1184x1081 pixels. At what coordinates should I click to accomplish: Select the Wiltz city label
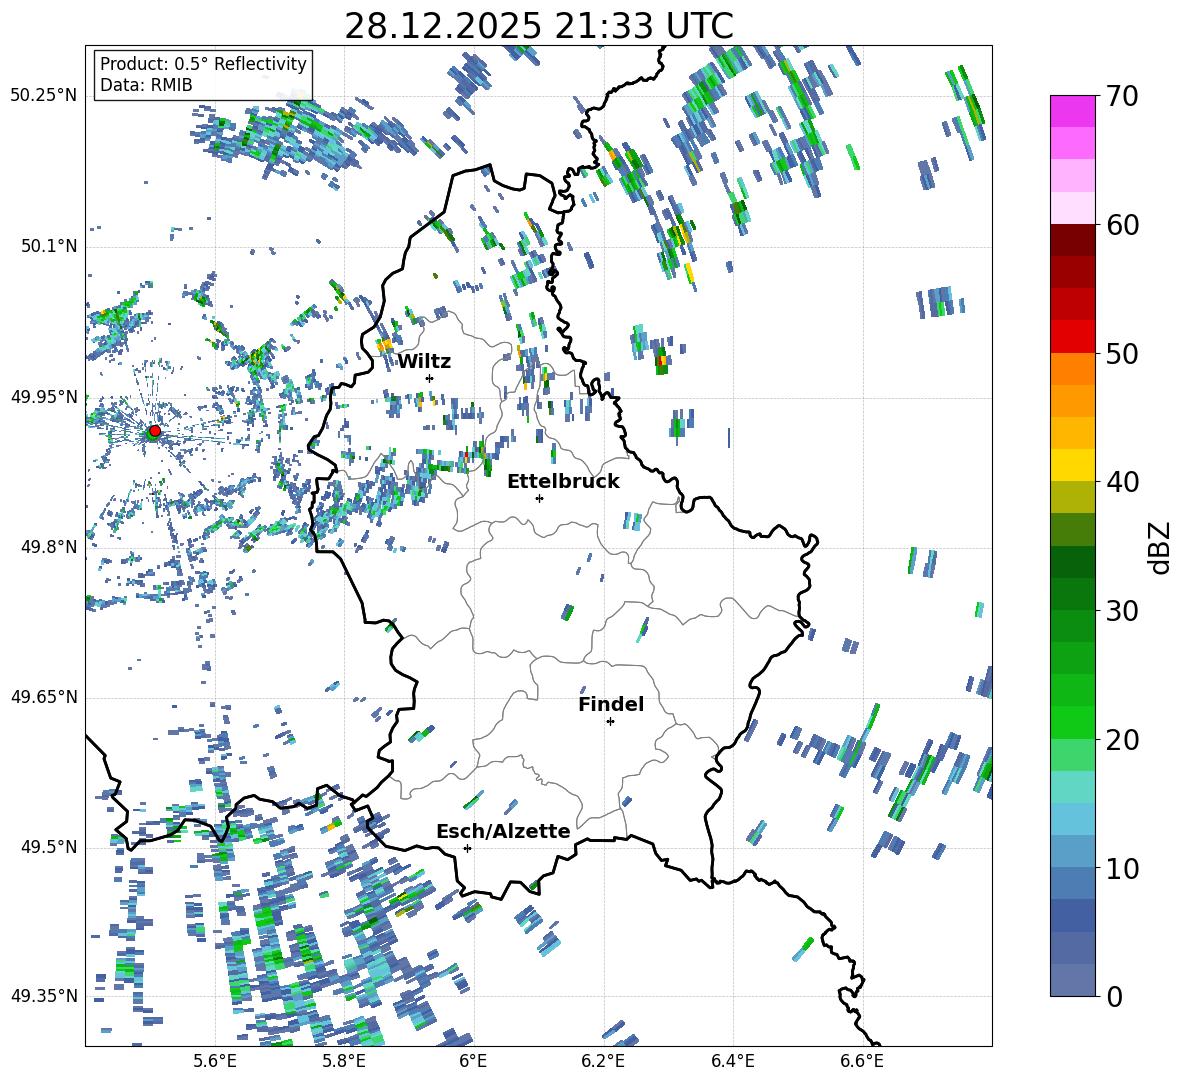click(424, 362)
